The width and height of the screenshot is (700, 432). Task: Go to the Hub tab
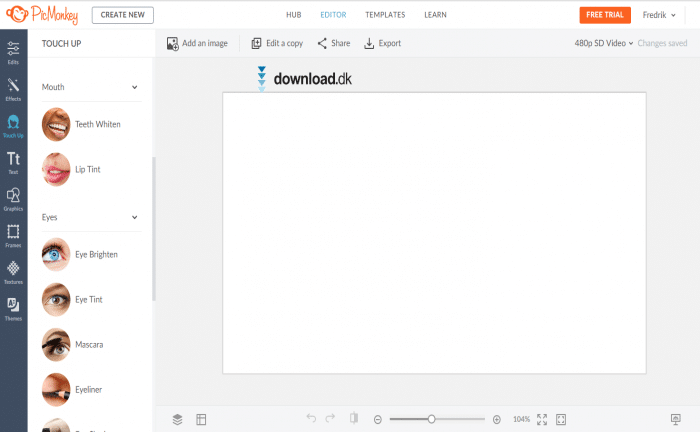tap(293, 15)
